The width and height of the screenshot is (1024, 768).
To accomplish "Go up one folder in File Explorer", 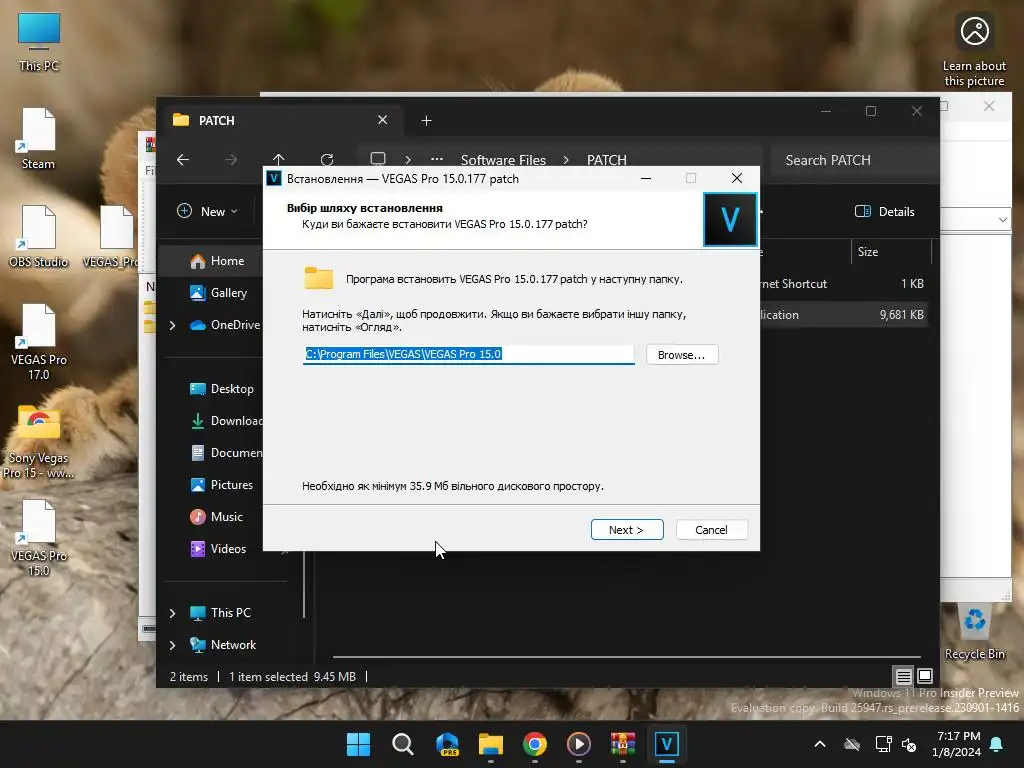I will [x=278, y=159].
